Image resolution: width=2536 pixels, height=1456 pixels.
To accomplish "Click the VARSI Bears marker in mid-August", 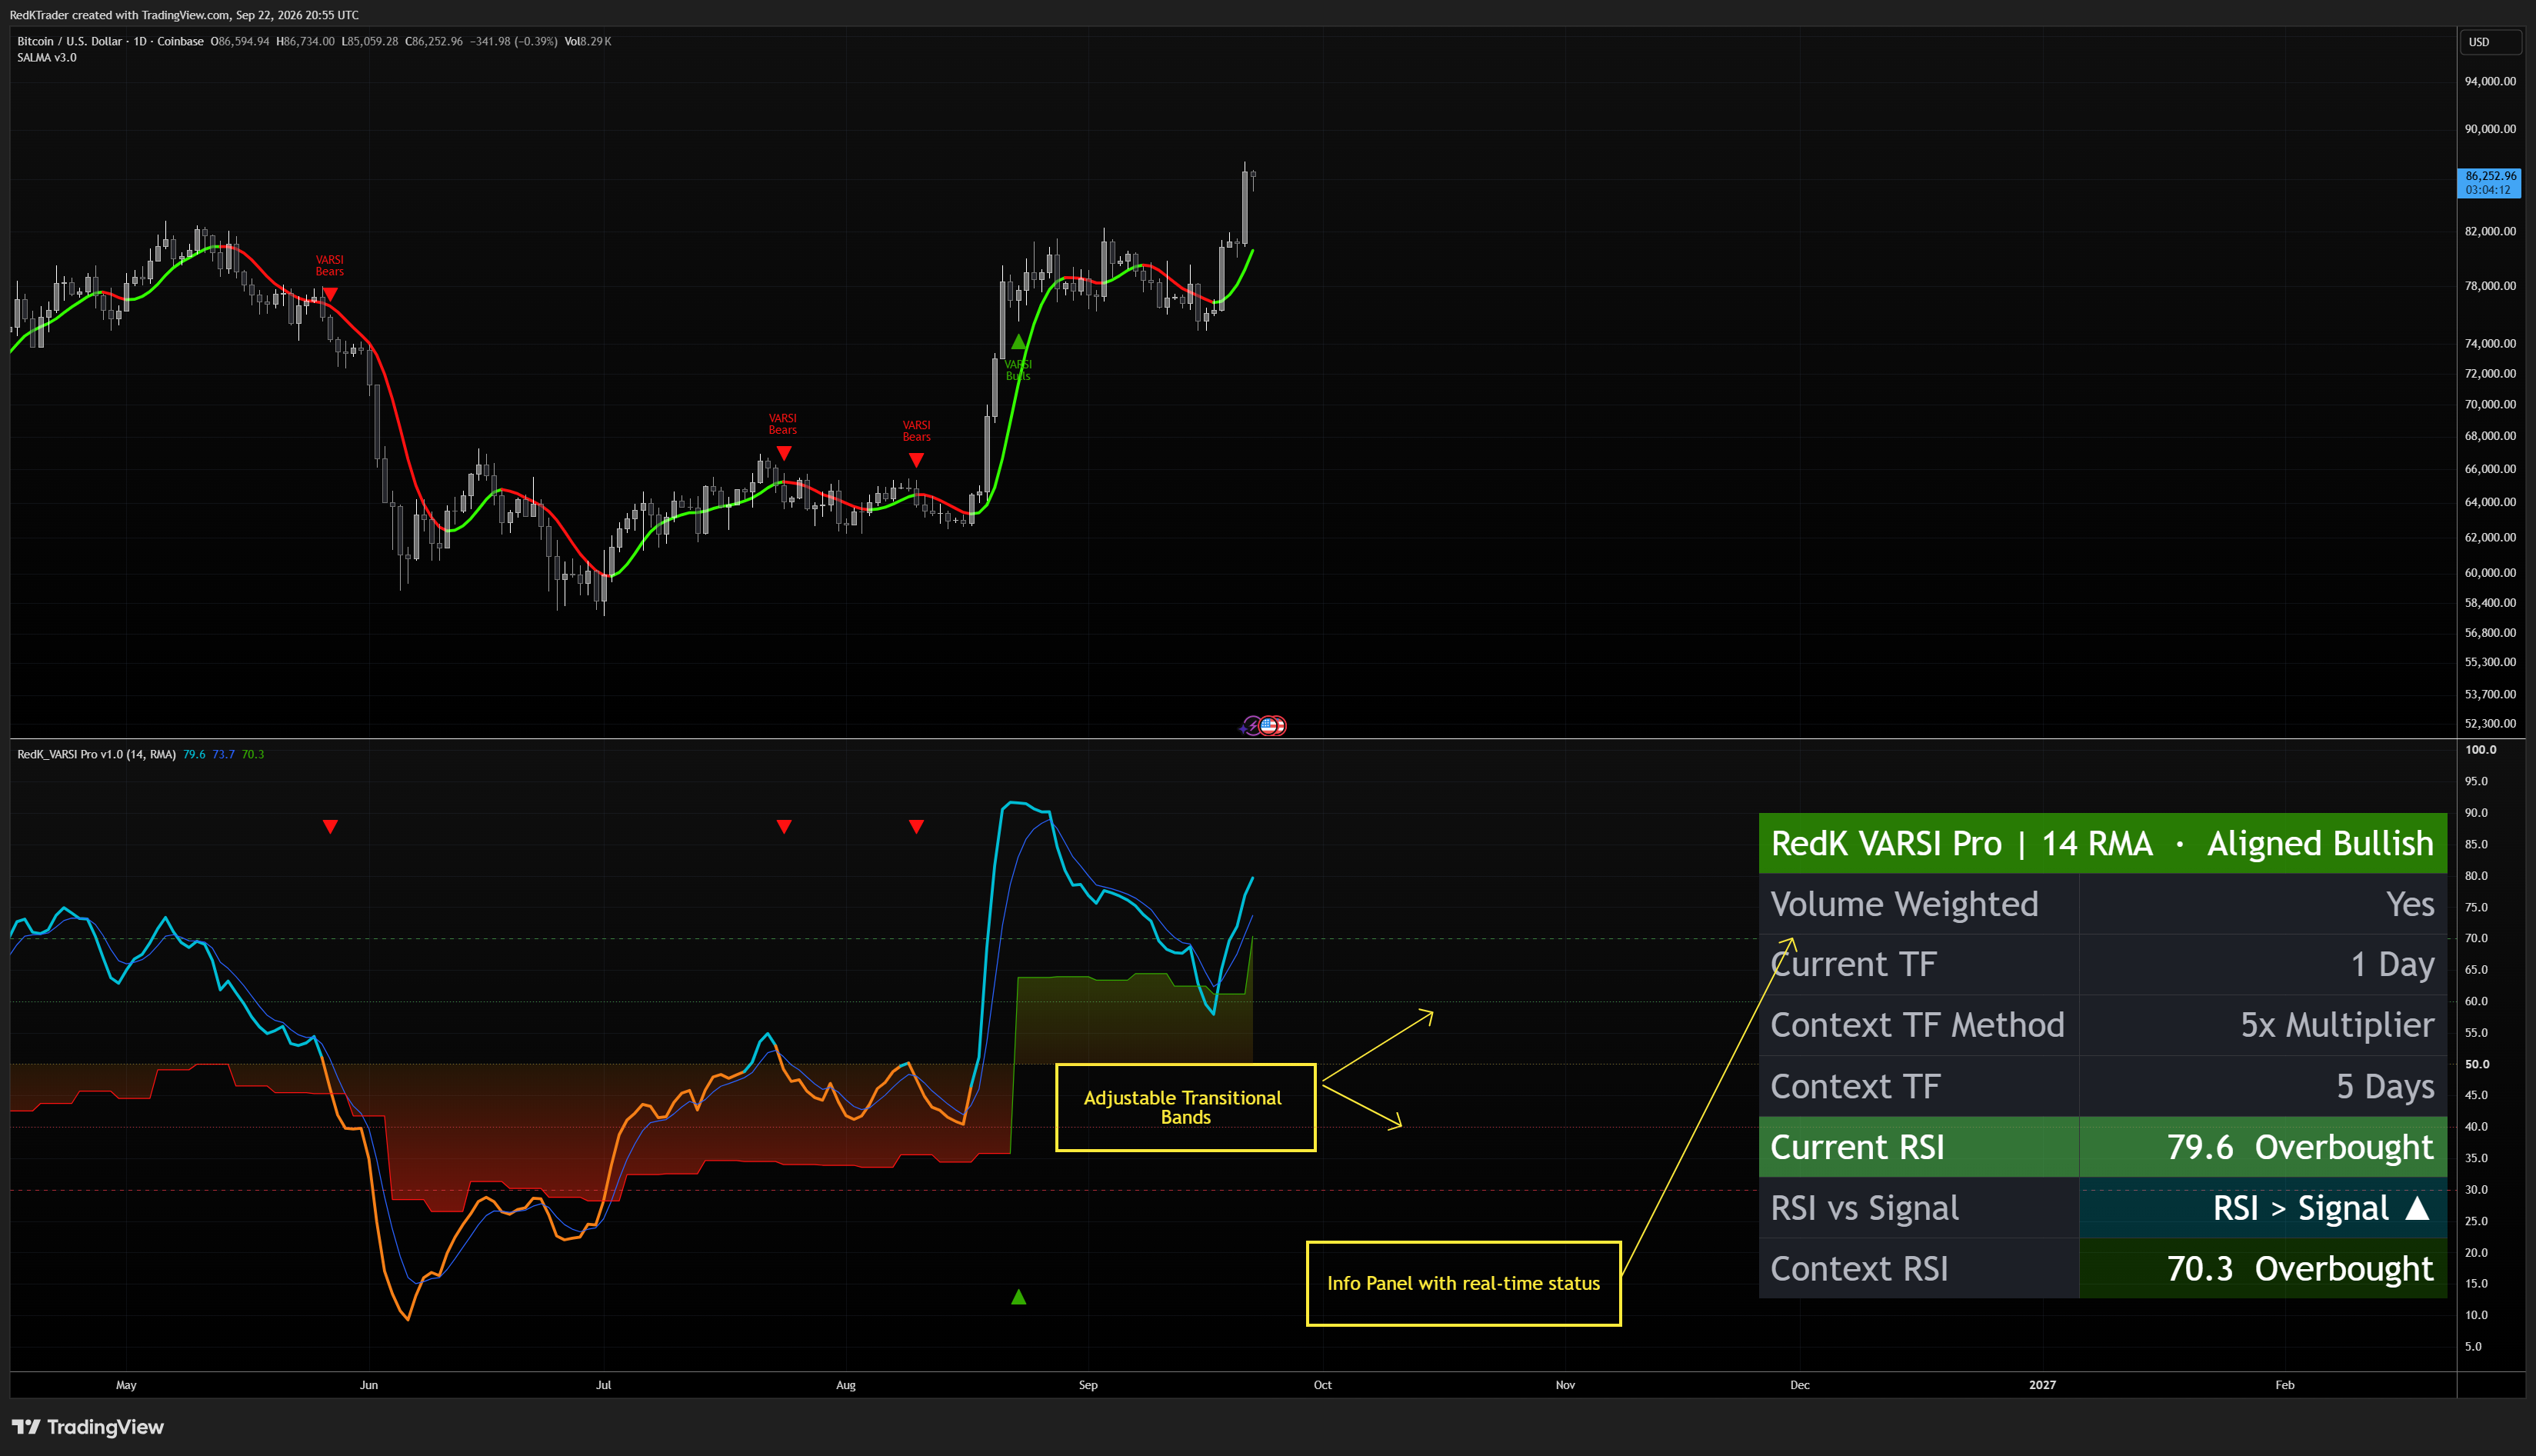I will (x=916, y=460).
